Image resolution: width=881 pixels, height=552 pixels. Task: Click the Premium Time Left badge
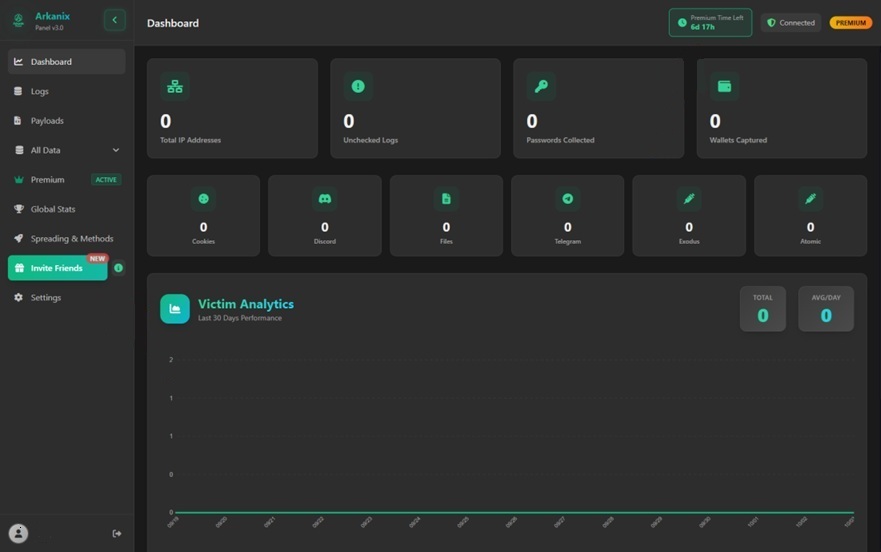coord(710,22)
